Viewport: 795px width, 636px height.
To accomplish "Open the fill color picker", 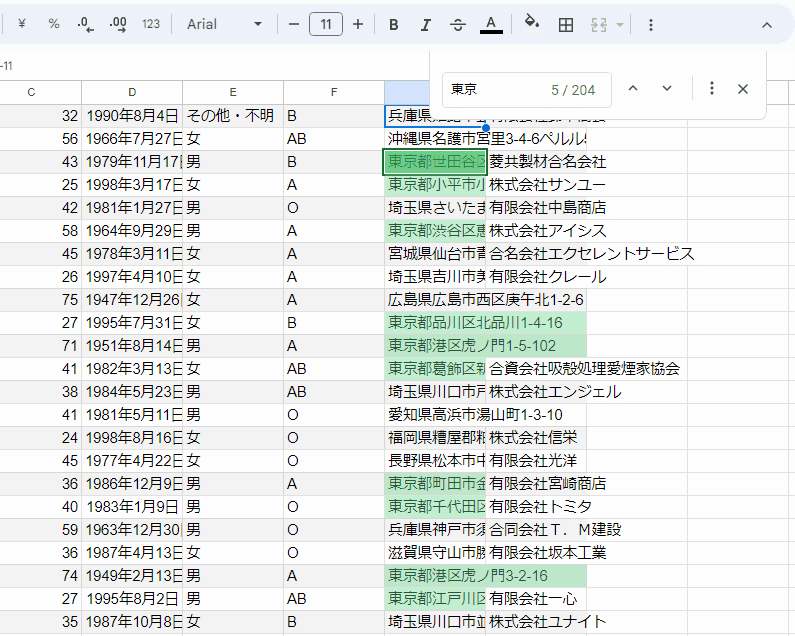I will (x=532, y=24).
